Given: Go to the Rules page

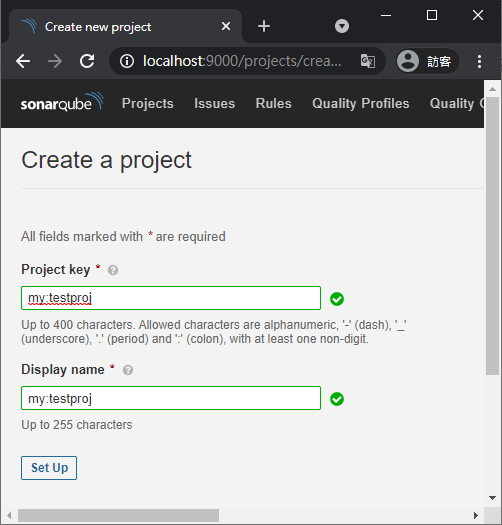Looking at the screenshot, I should point(274,103).
